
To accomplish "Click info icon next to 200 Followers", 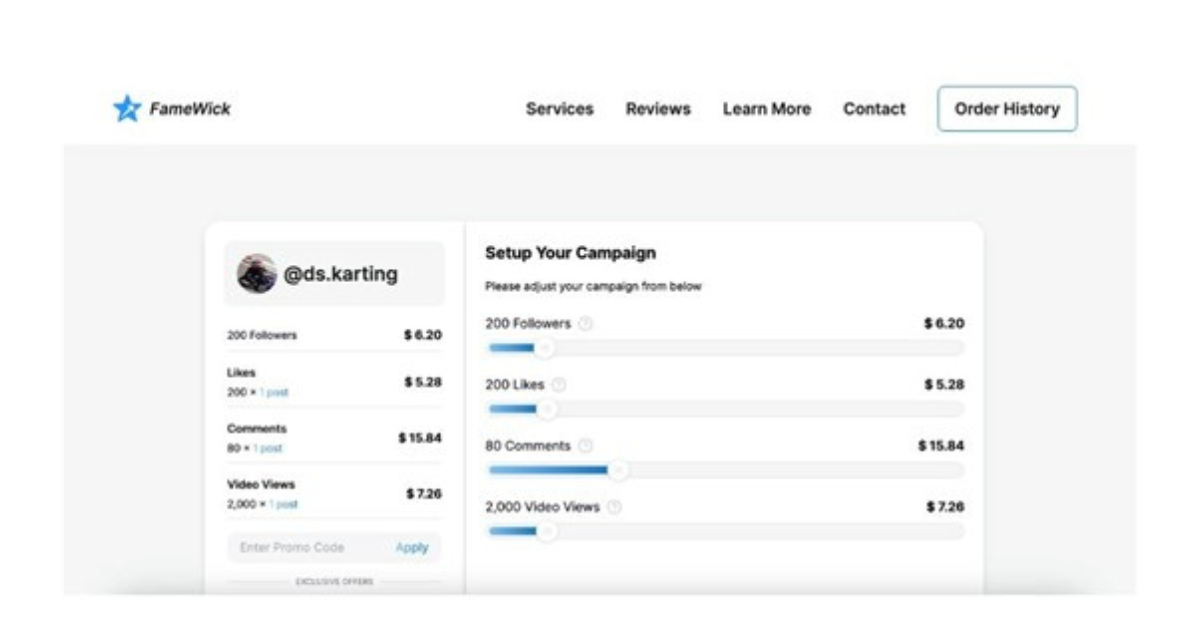I will pos(586,324).
